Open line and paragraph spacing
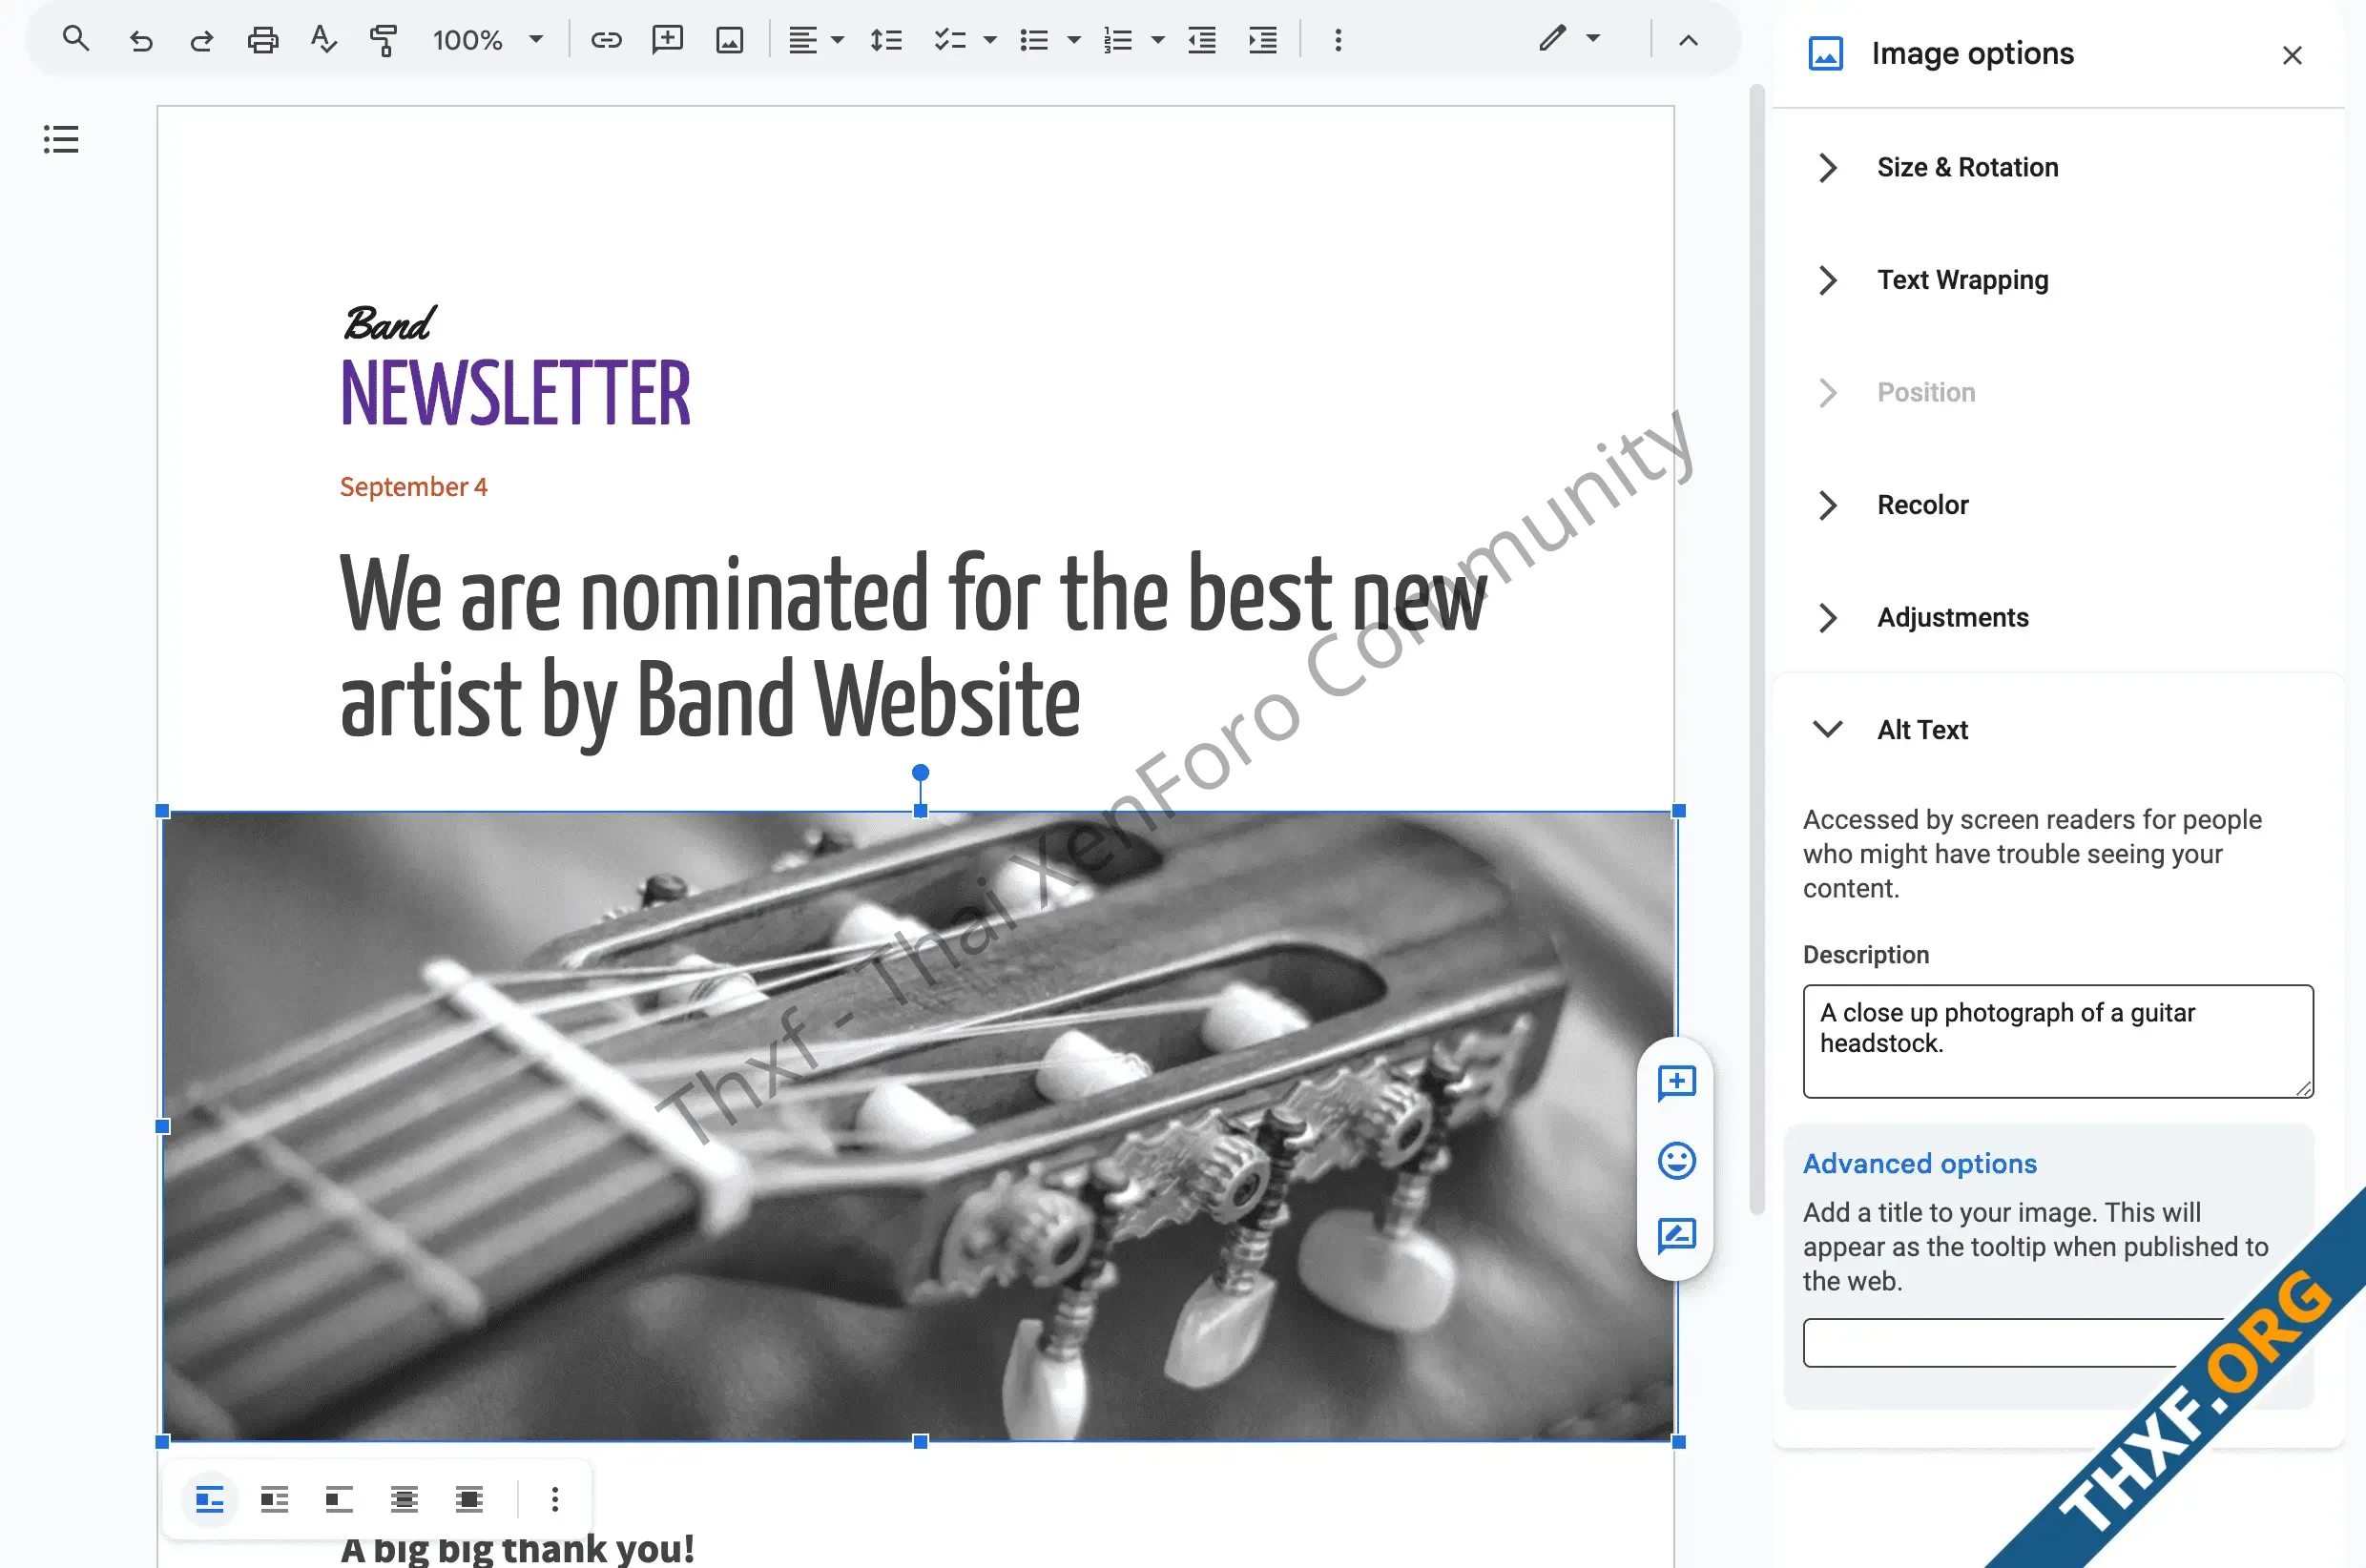 [x=886, y=40]
